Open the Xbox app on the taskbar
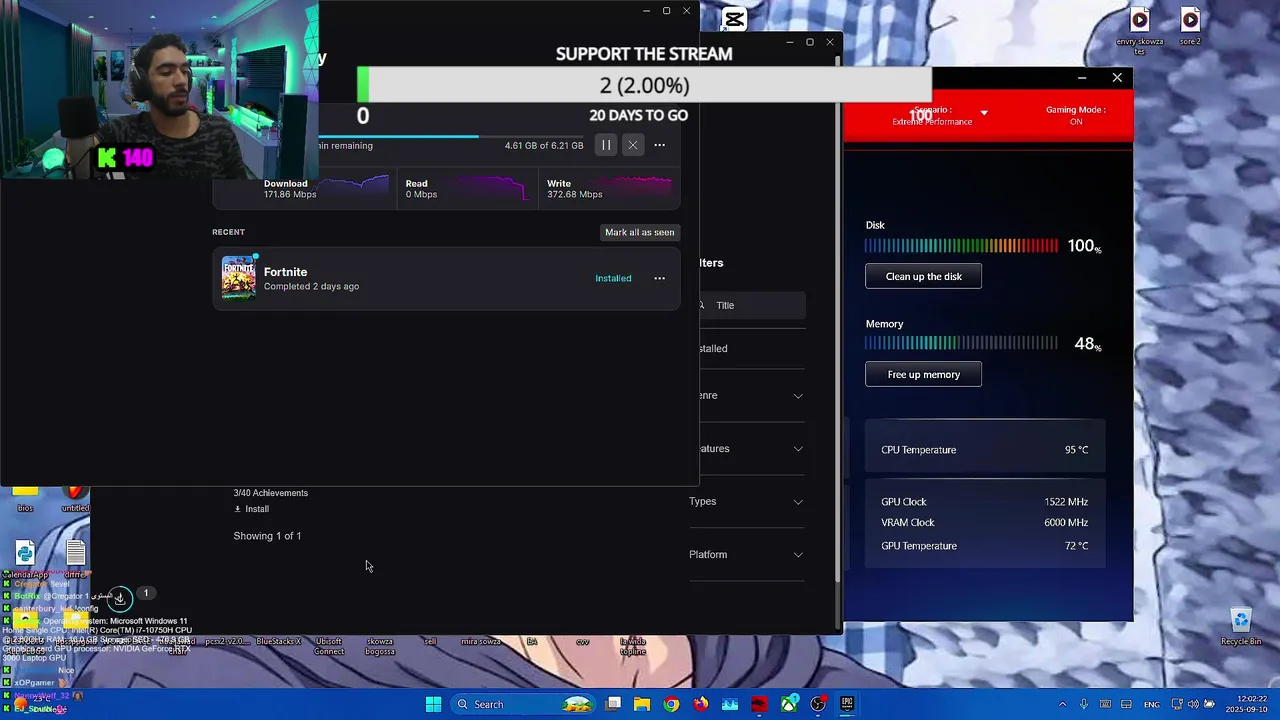 (x=789, y=704)
